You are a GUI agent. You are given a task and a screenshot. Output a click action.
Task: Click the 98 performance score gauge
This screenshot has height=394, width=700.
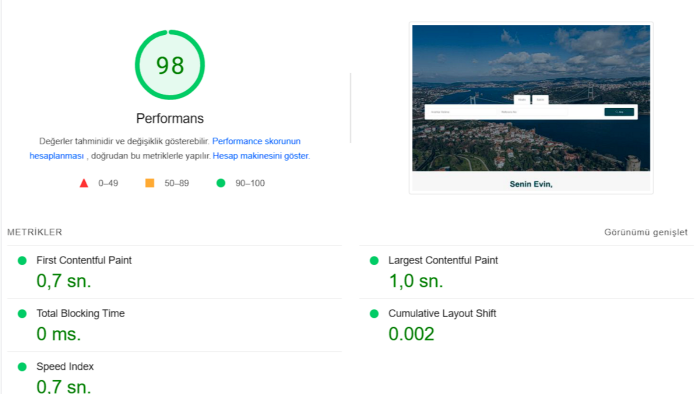(x=170, y=65)
